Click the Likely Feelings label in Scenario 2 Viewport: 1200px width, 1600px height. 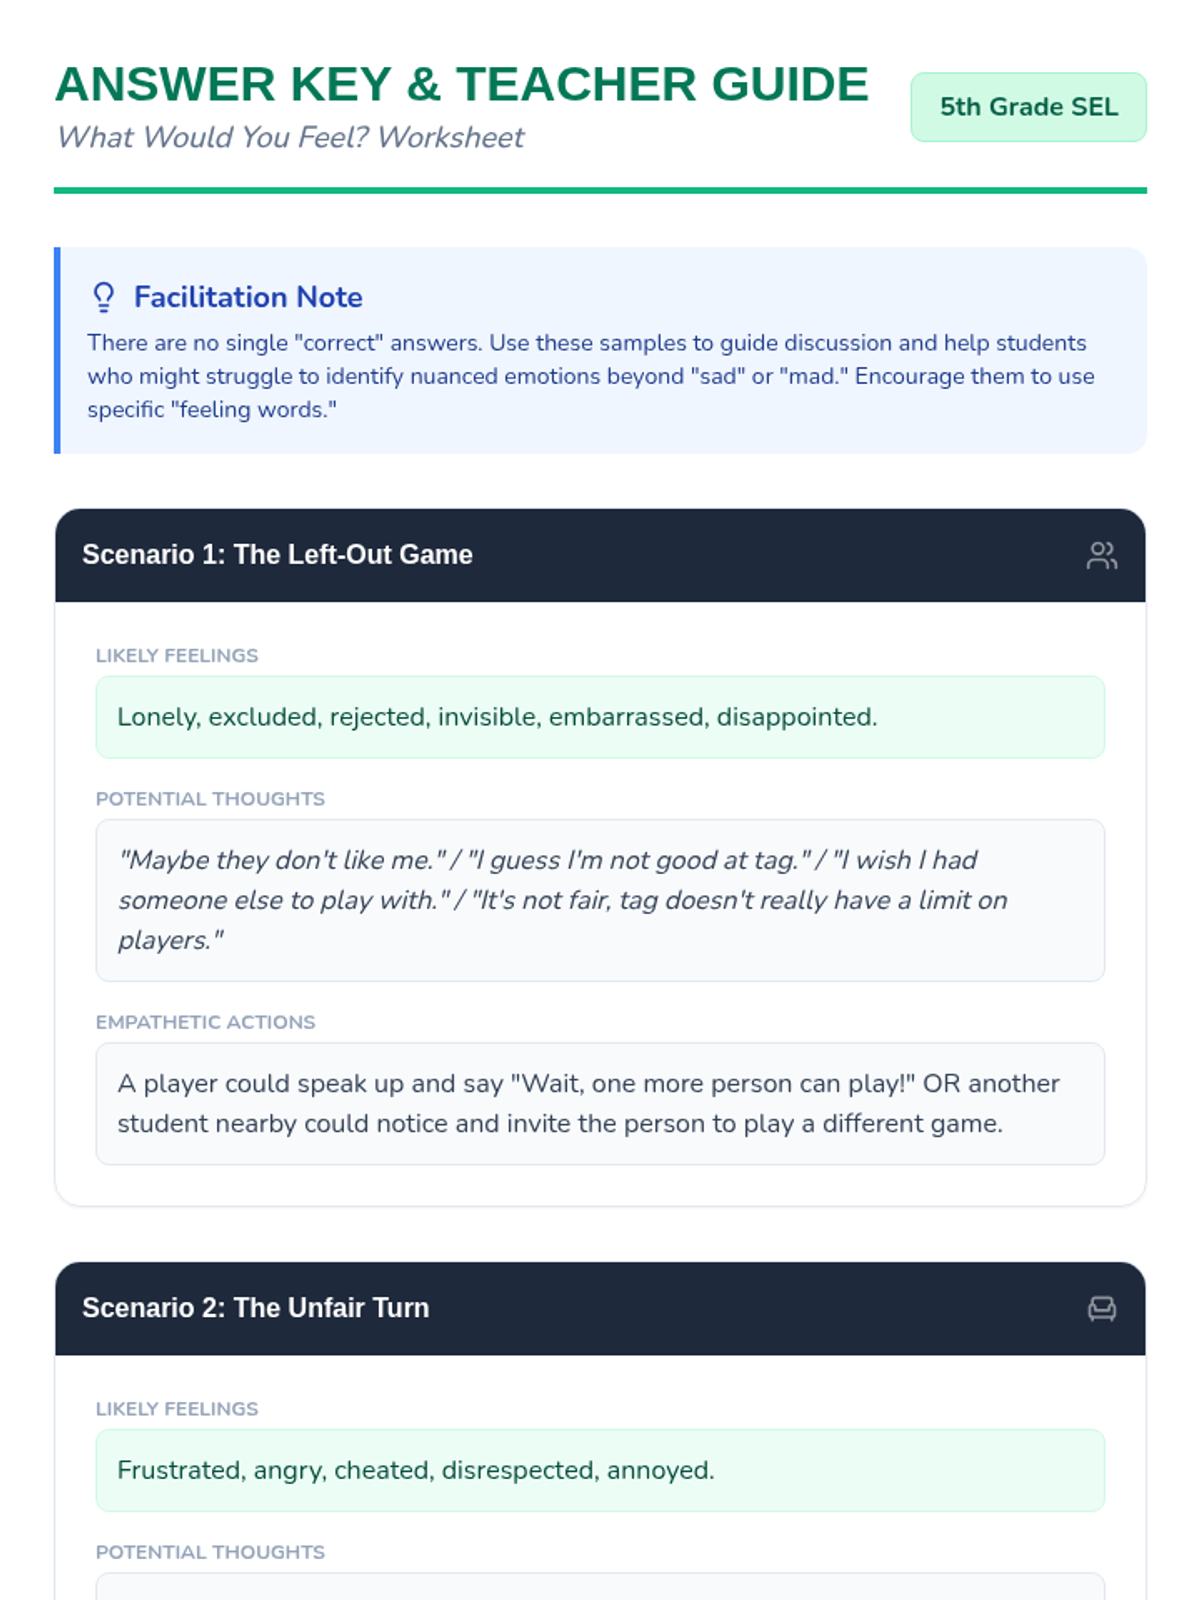[x=177, y=1409]
